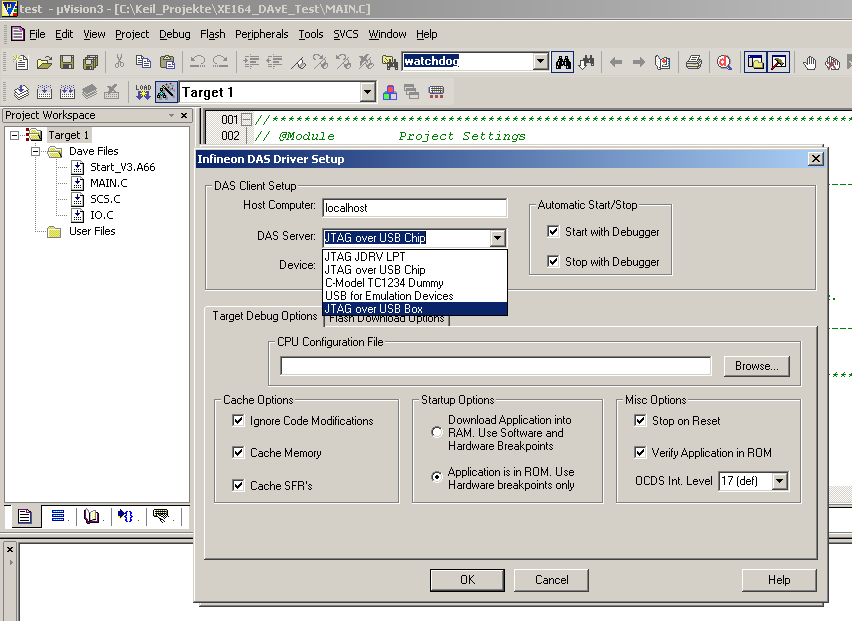The height and width of the screenshot is (621, 852).
Task: Click the Cut scissors icon
Action: 119,62
